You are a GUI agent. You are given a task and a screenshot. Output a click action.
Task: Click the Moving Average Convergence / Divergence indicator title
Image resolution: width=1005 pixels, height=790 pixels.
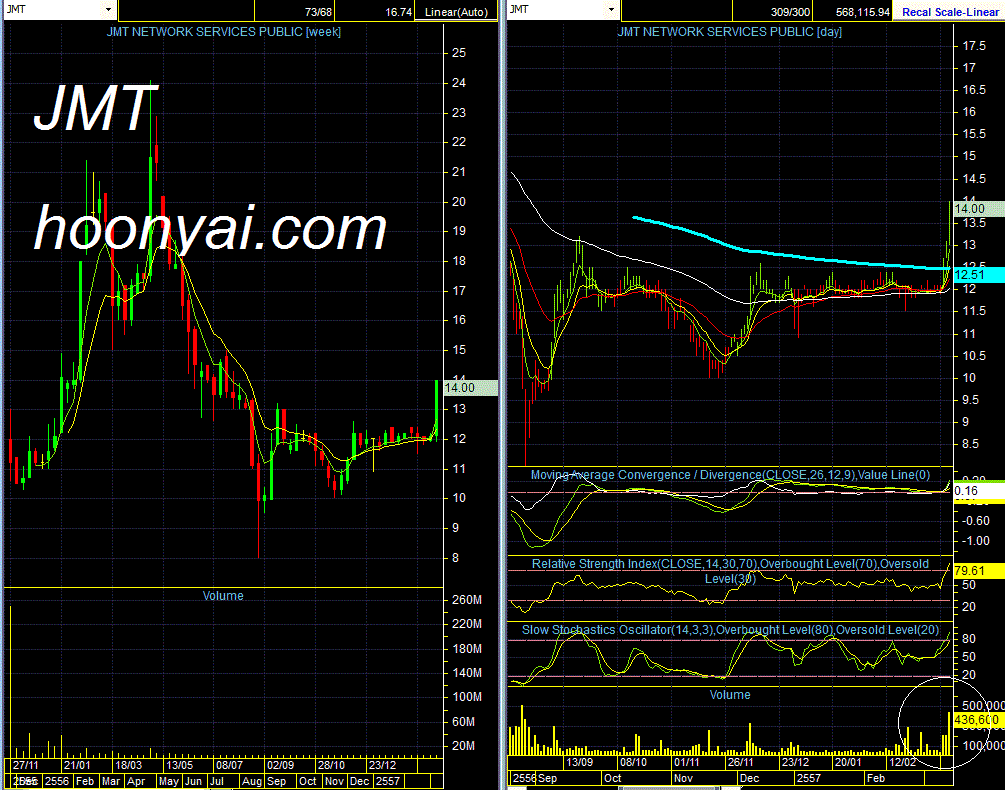tap(730, 475)
